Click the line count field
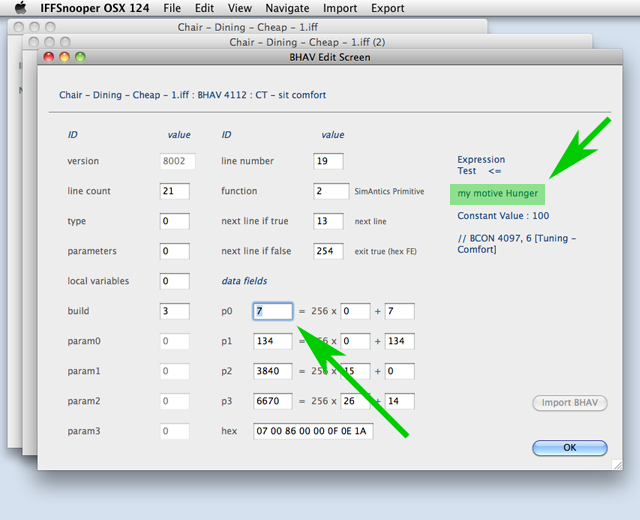Viewport: 640px width, 520px height. coord(174,191)
